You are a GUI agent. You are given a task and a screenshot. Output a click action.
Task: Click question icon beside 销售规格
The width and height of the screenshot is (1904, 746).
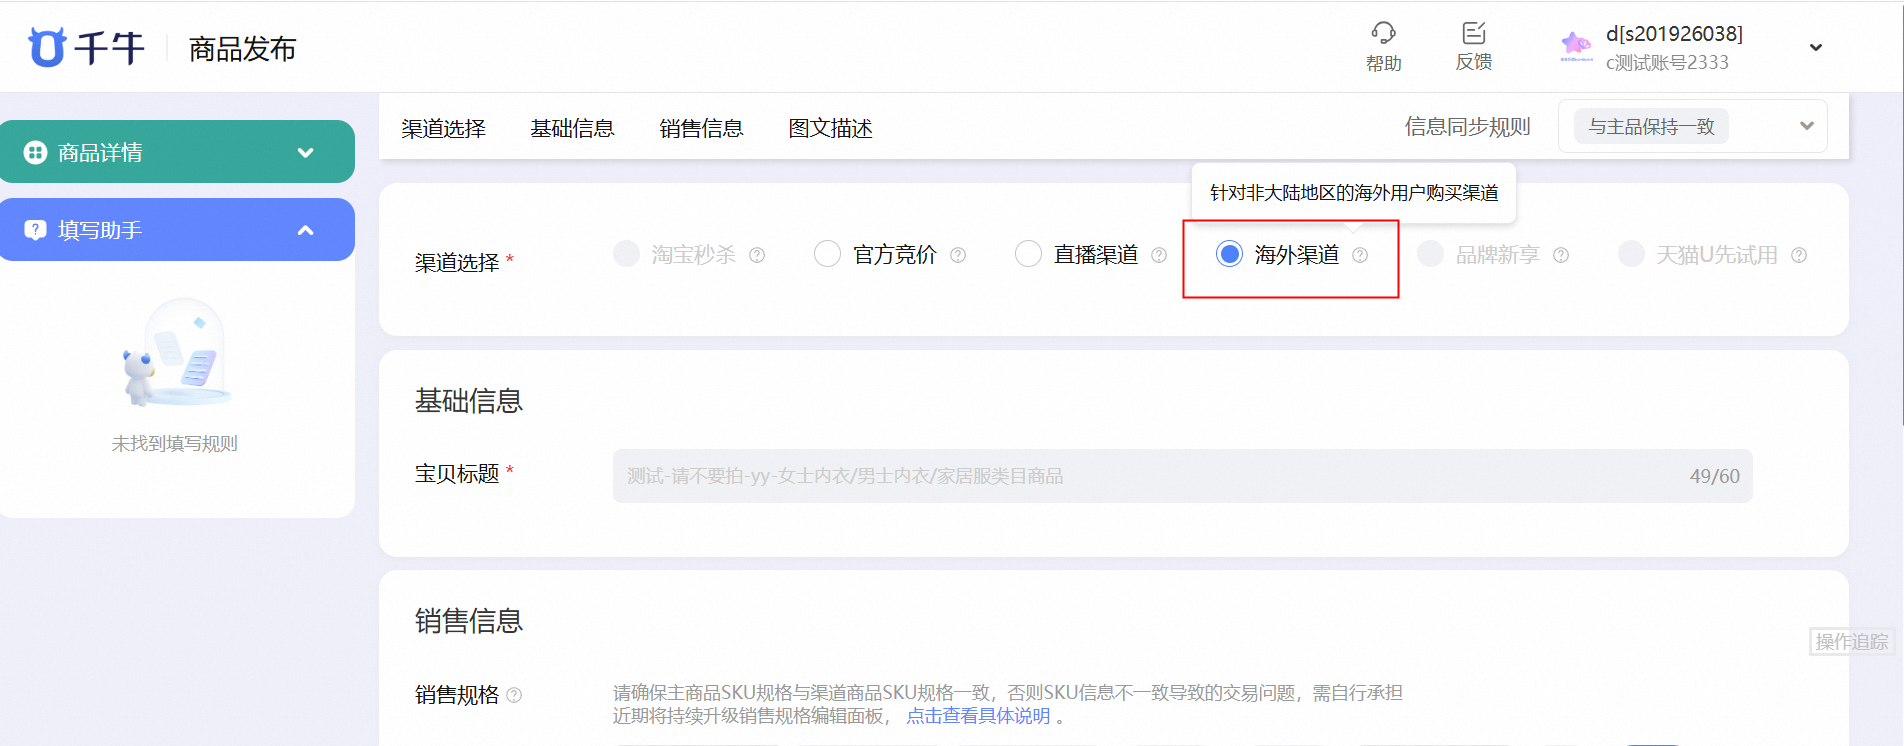[514, 695]
